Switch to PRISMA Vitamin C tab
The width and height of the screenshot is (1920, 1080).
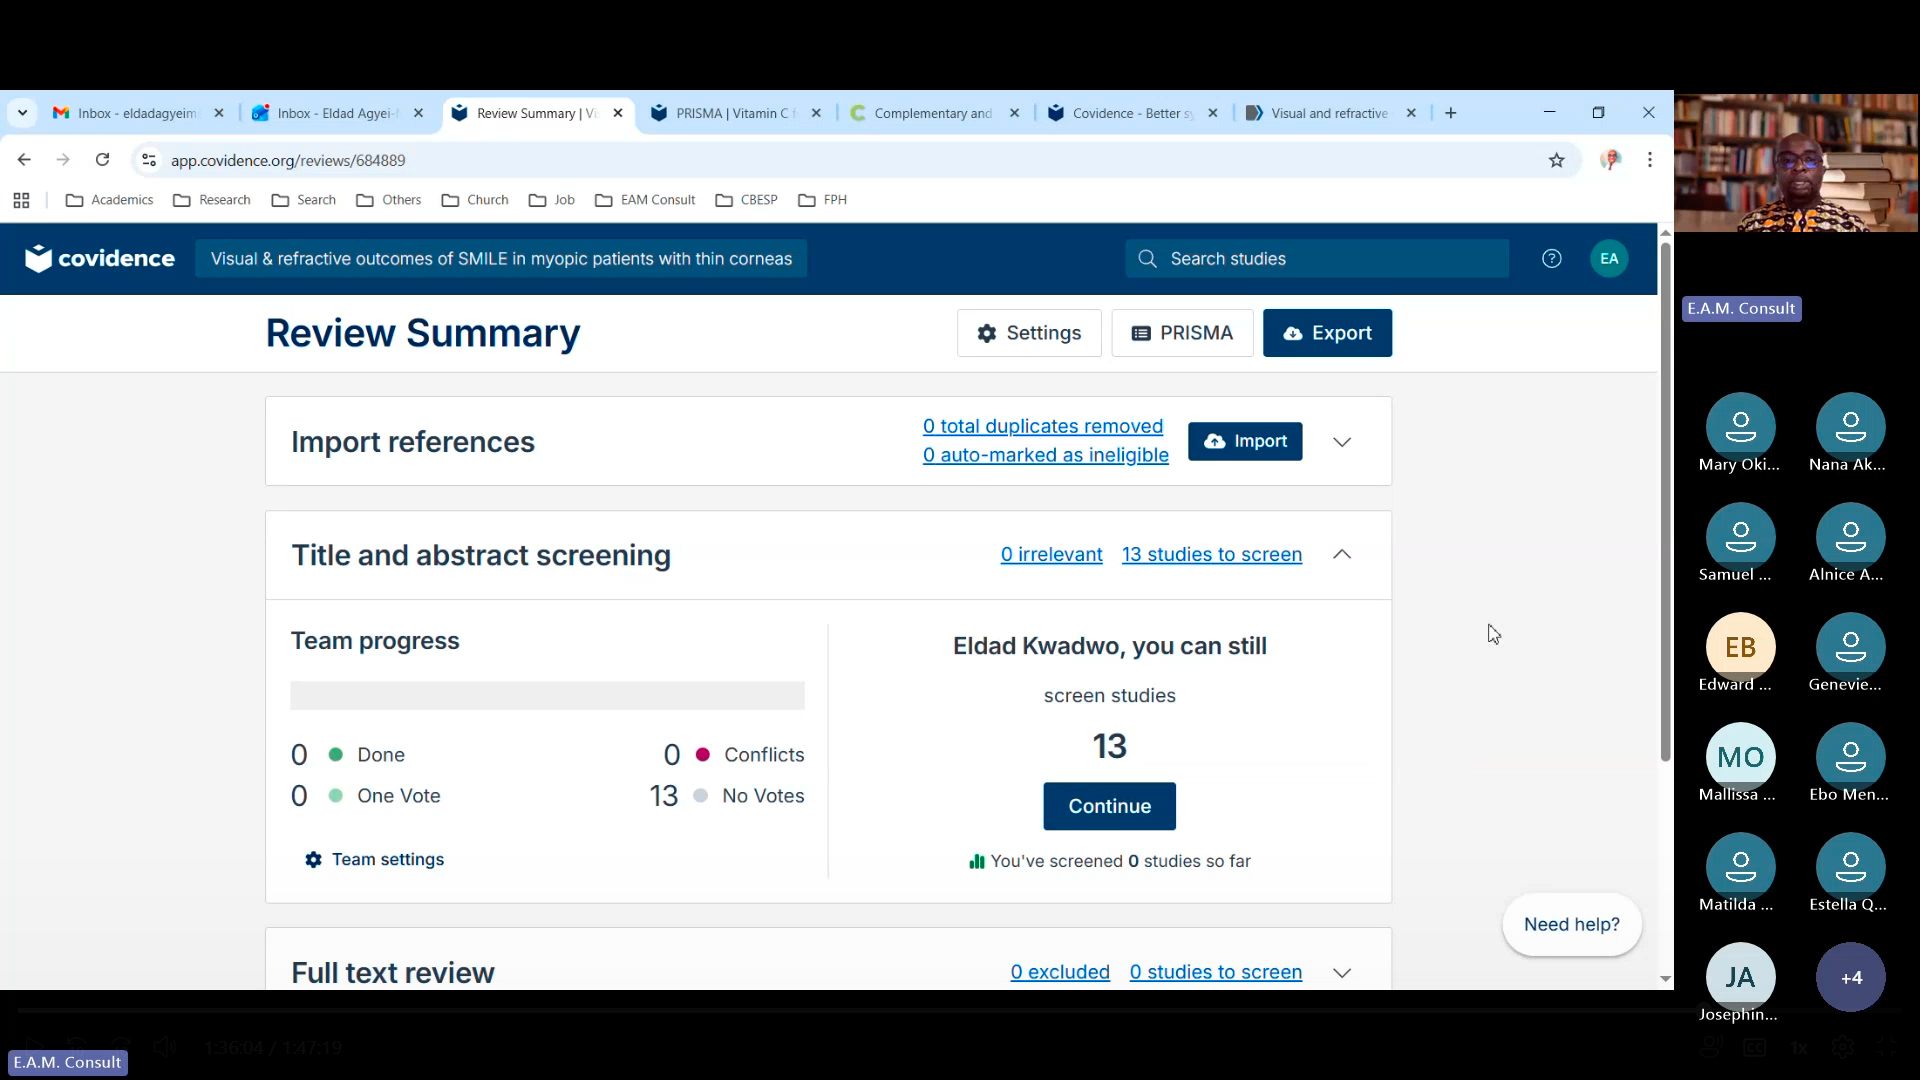click(x=730, y=113)
